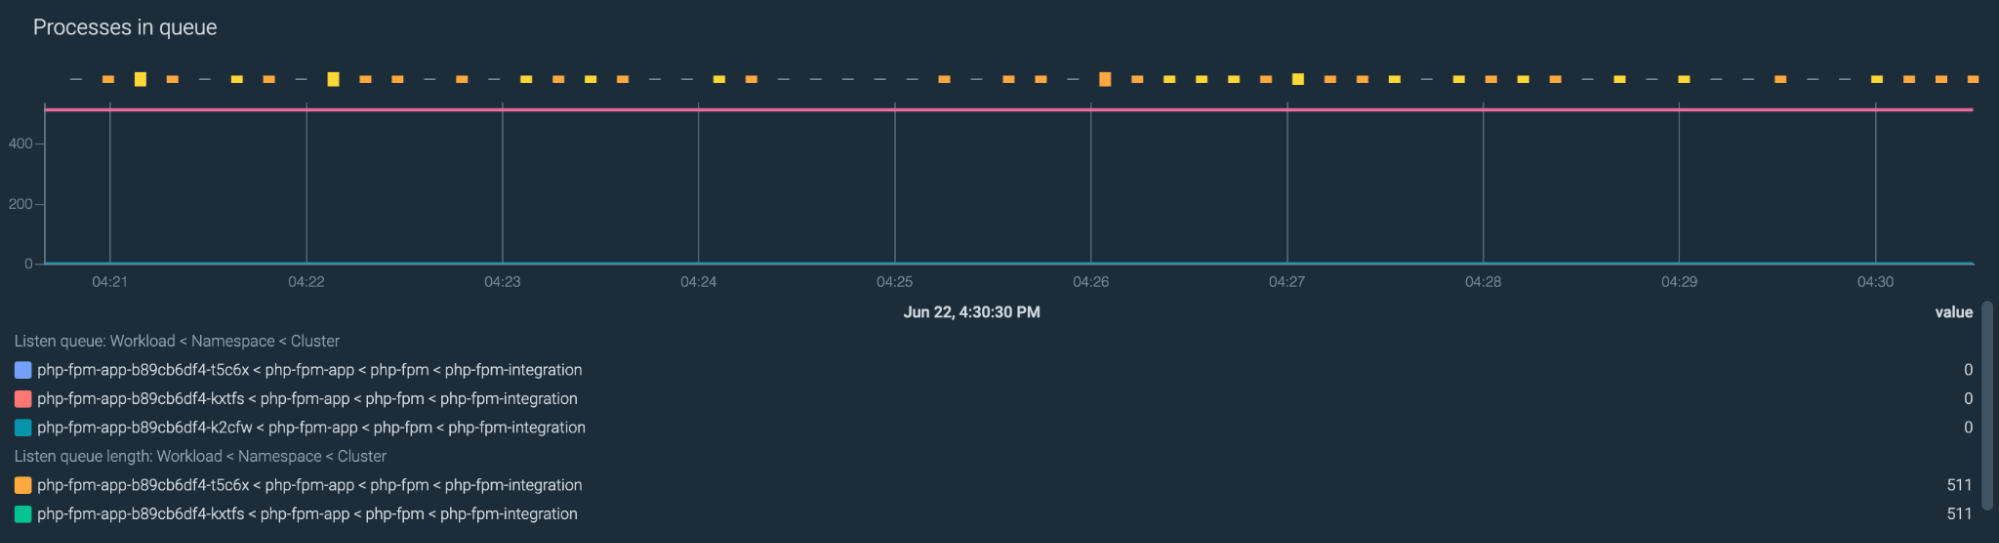Viewport: 1999px width, 543px height.
Task: Click the green swatch for kxtfs queue length
Action: tap(23, 514)
